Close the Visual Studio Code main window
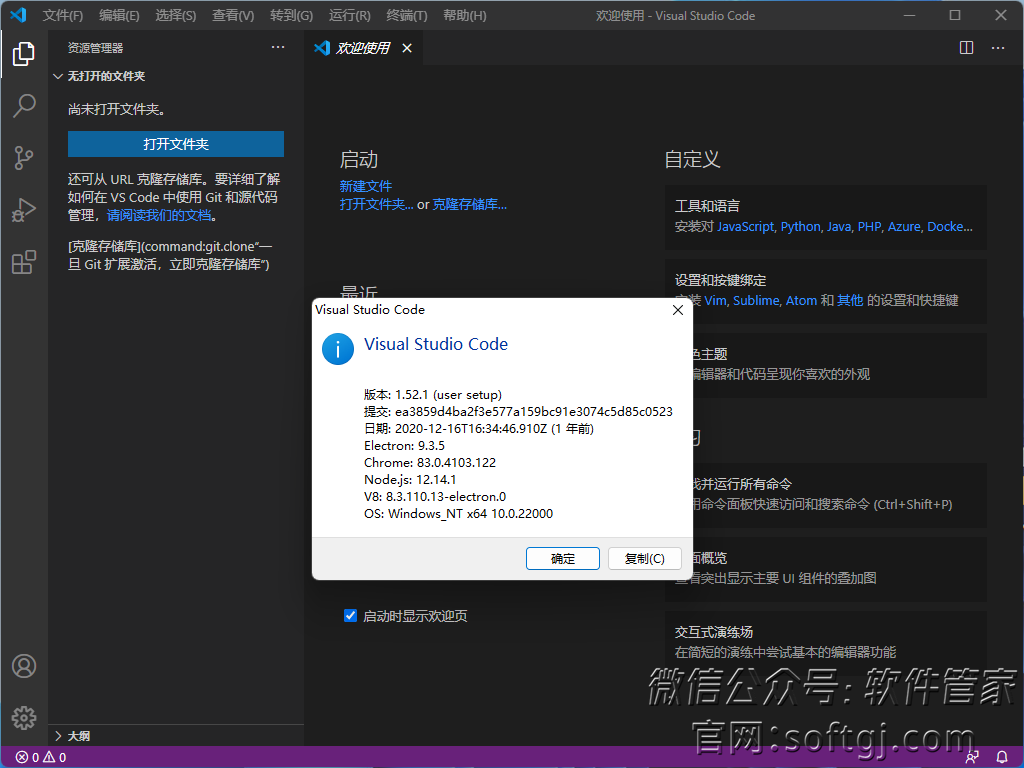Image resolution: width=1024 pixels, height=768 pixels. pos(1000,15)
